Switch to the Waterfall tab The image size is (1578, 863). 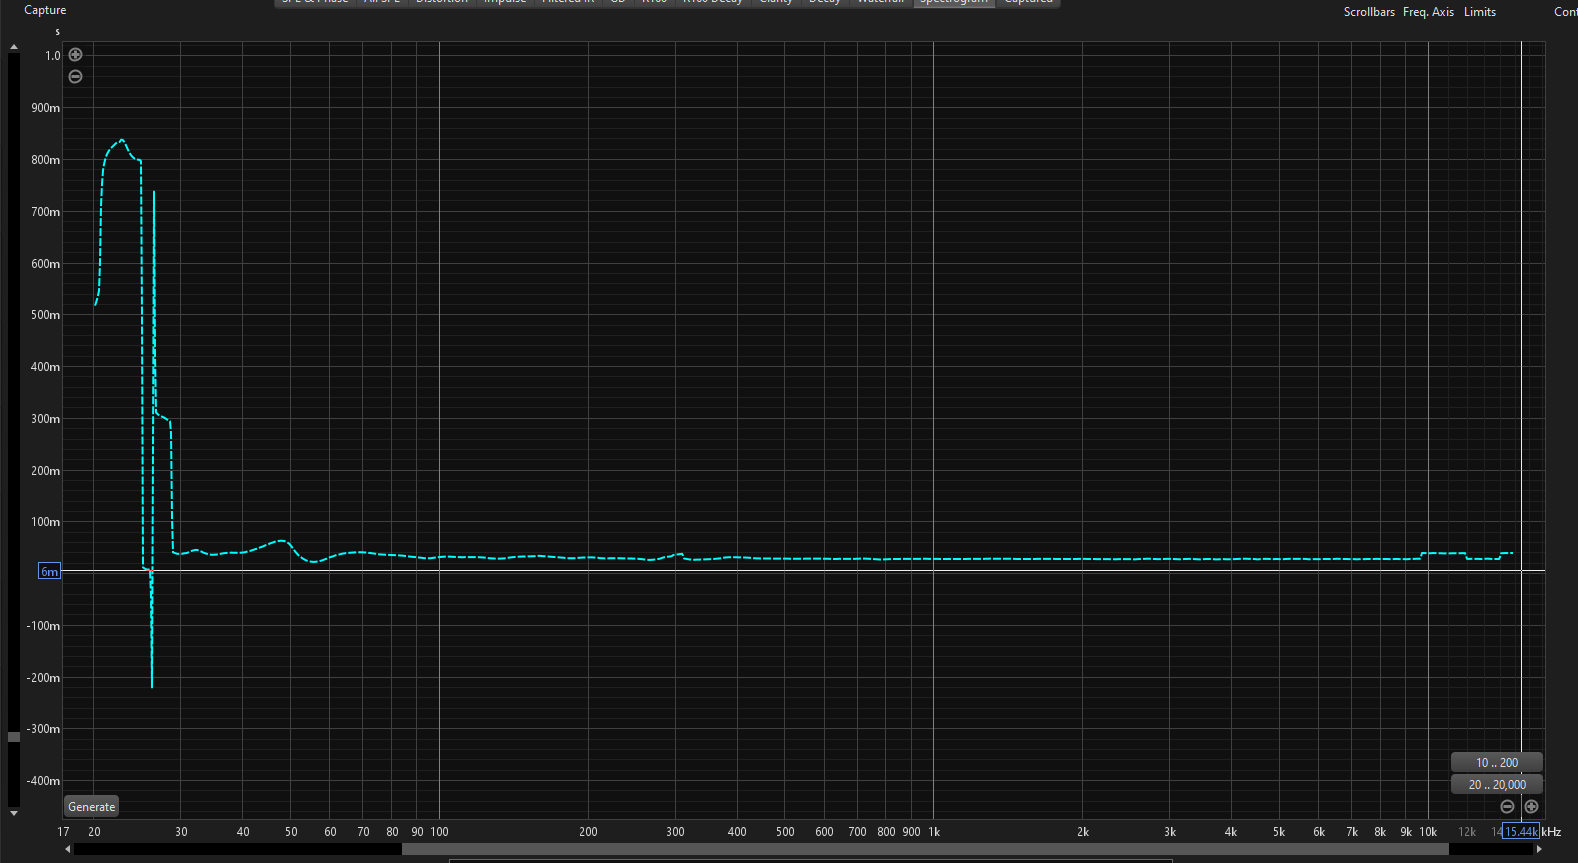tap(880, 3)
